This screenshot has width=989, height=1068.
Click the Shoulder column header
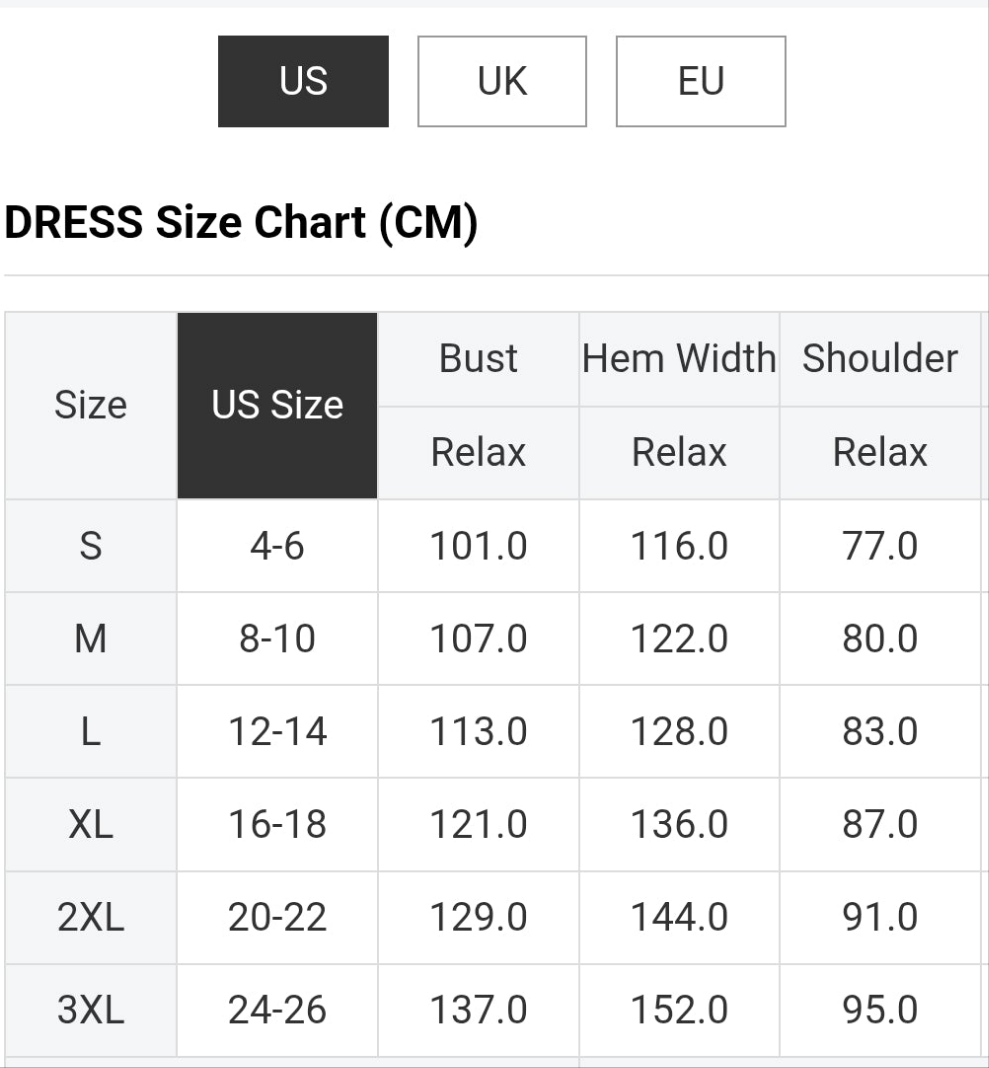879,357
